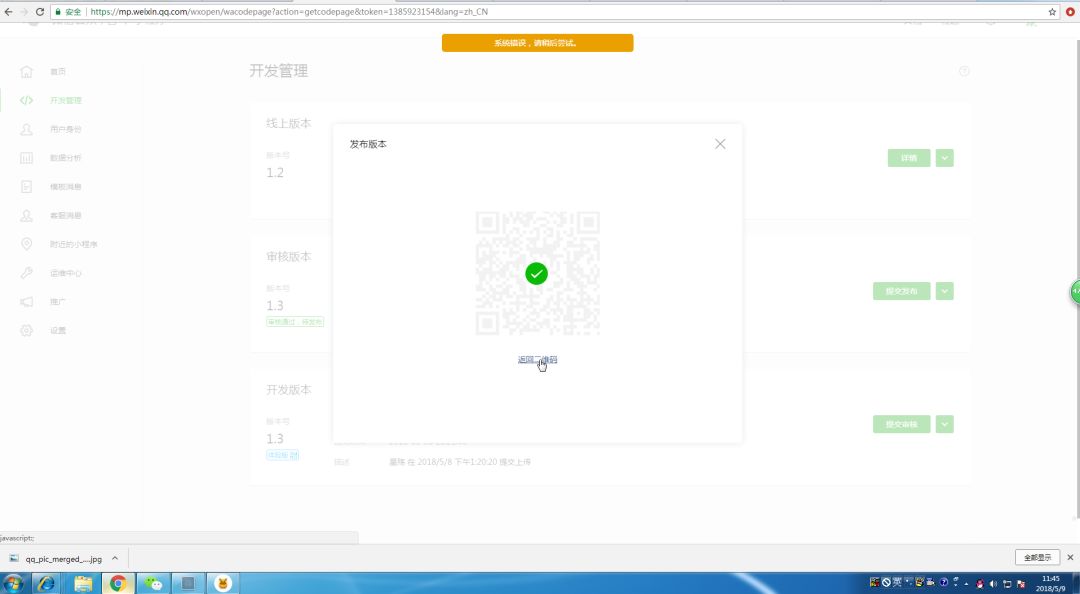Reload the page with refresh icon

[x=40, y=12]
